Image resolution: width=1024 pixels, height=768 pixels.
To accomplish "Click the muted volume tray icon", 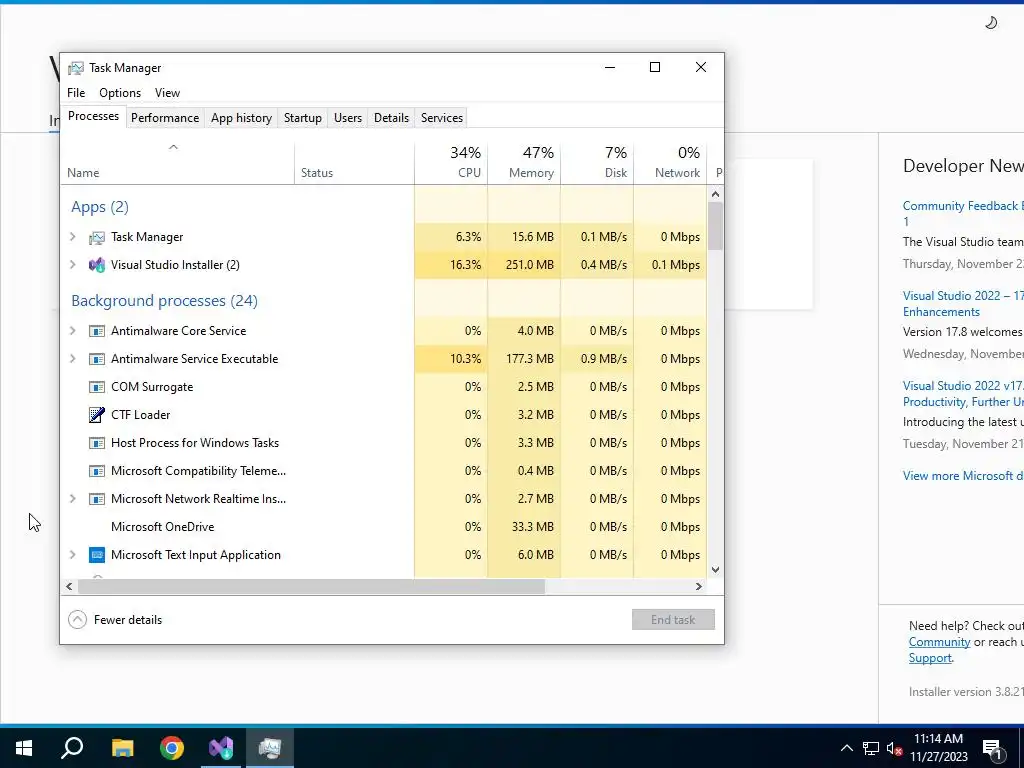I will (x=895, y=748).
